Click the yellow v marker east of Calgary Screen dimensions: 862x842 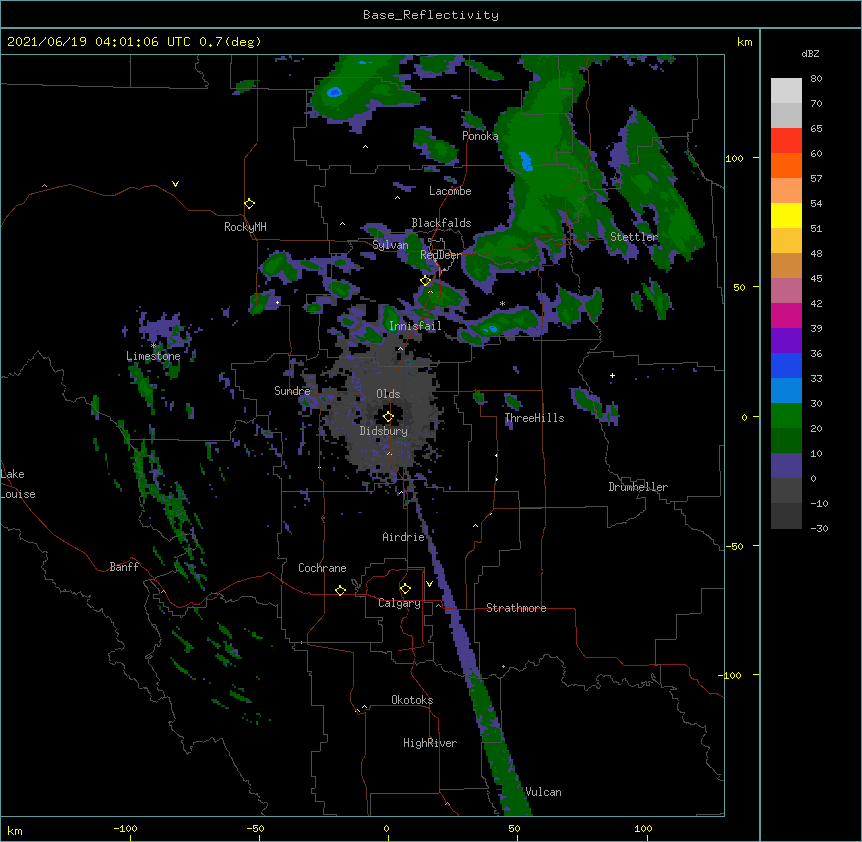pos(429,584)
